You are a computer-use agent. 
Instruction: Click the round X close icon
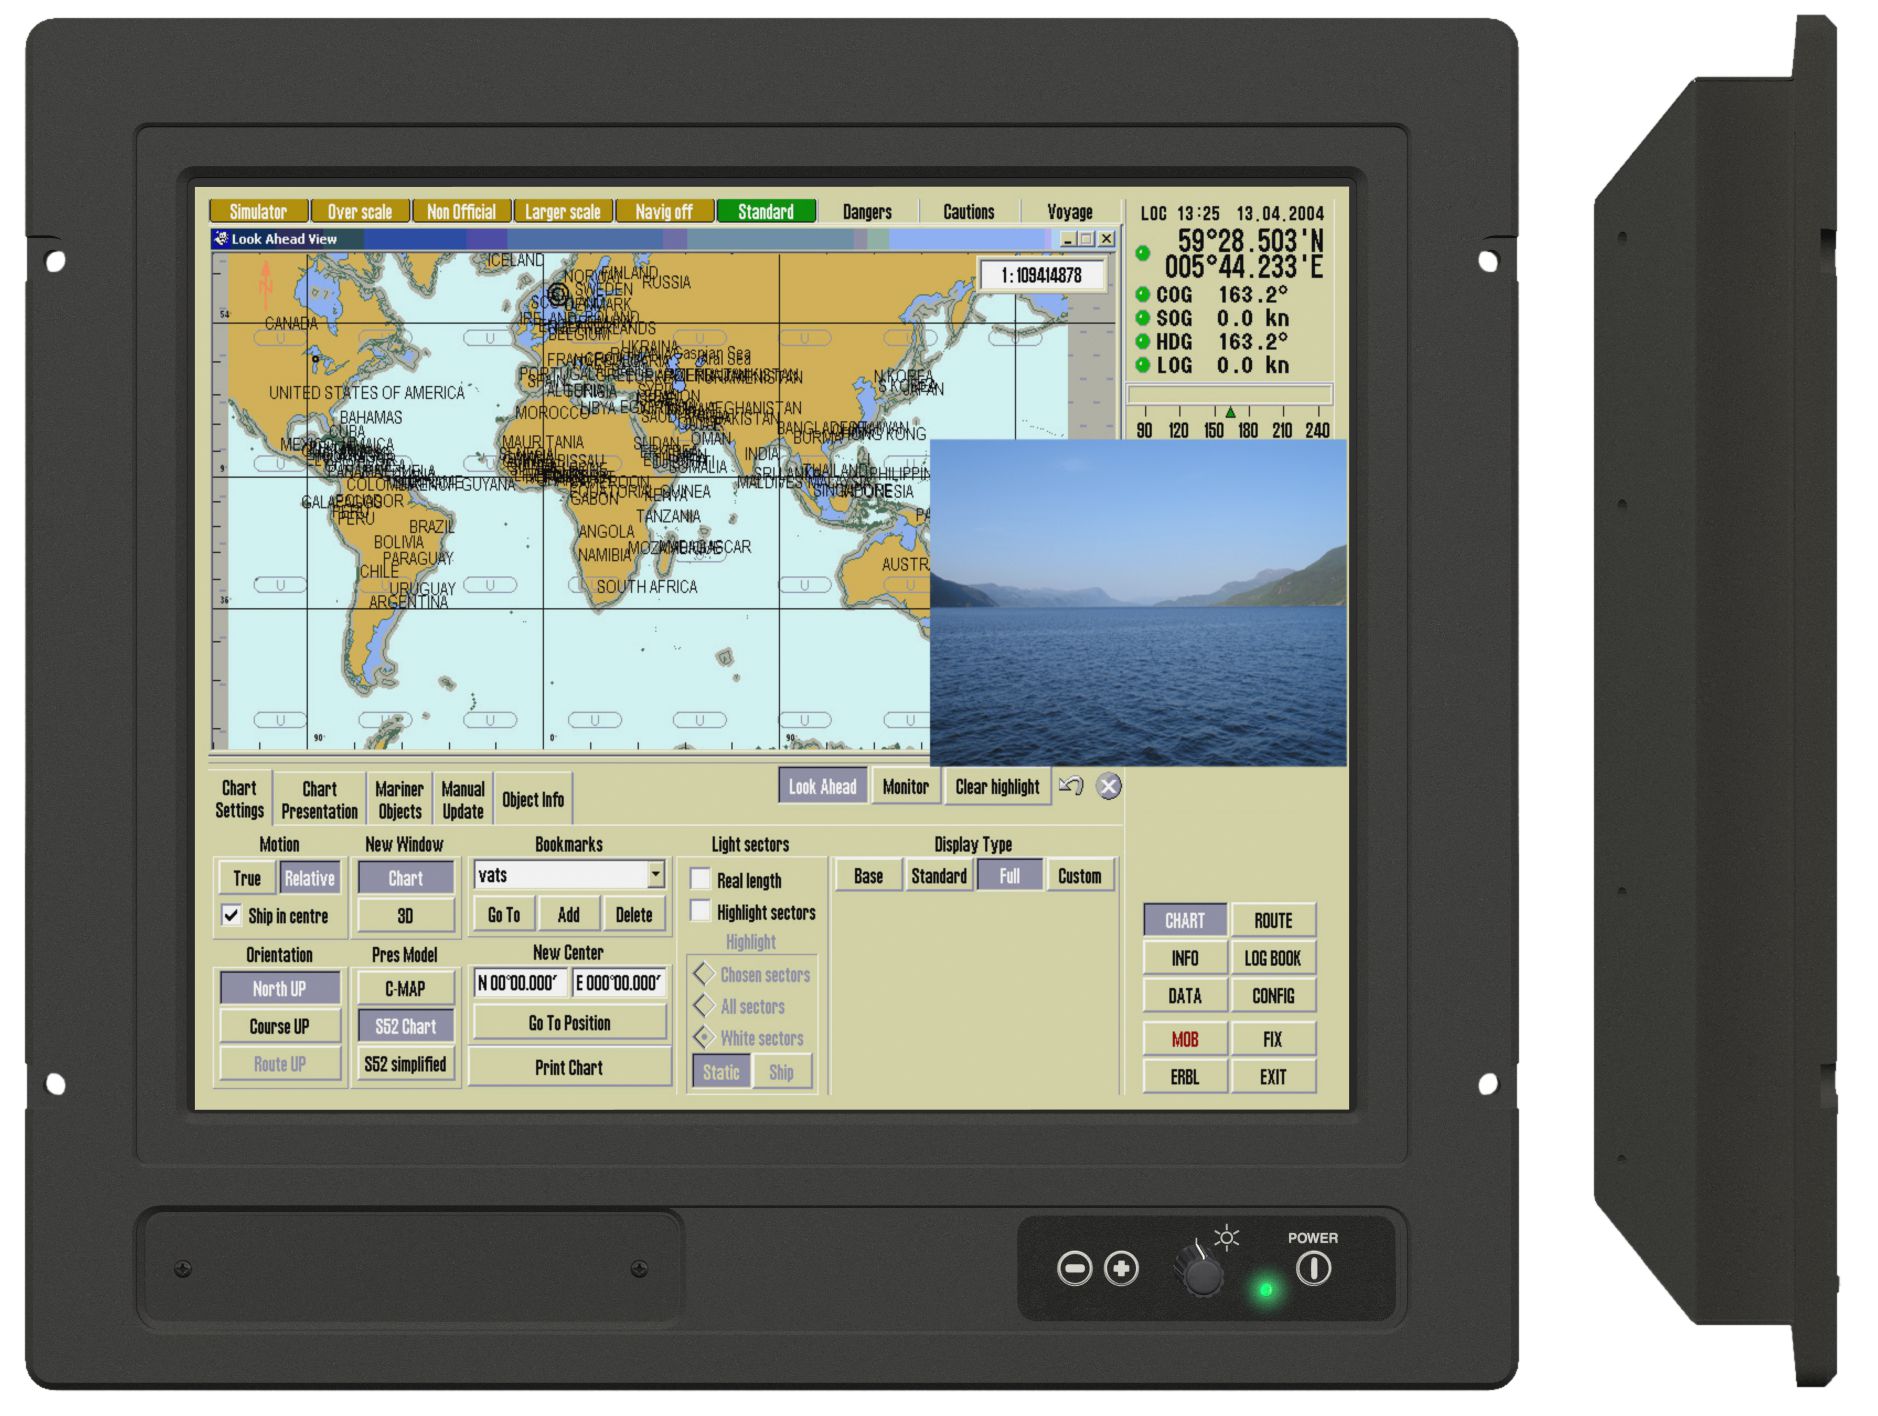coord(1108,786)
